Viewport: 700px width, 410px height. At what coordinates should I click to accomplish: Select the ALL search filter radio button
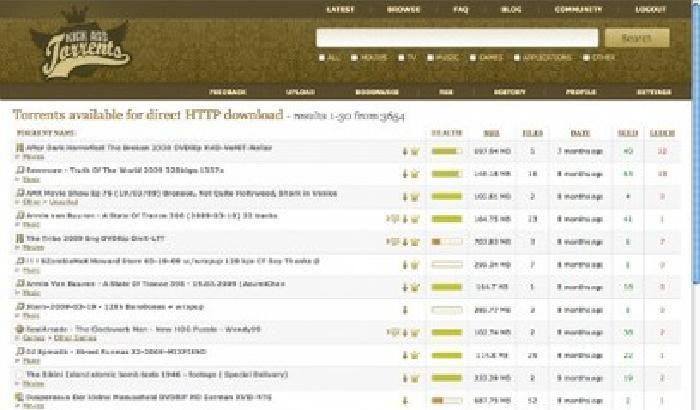tap(322, 57)
